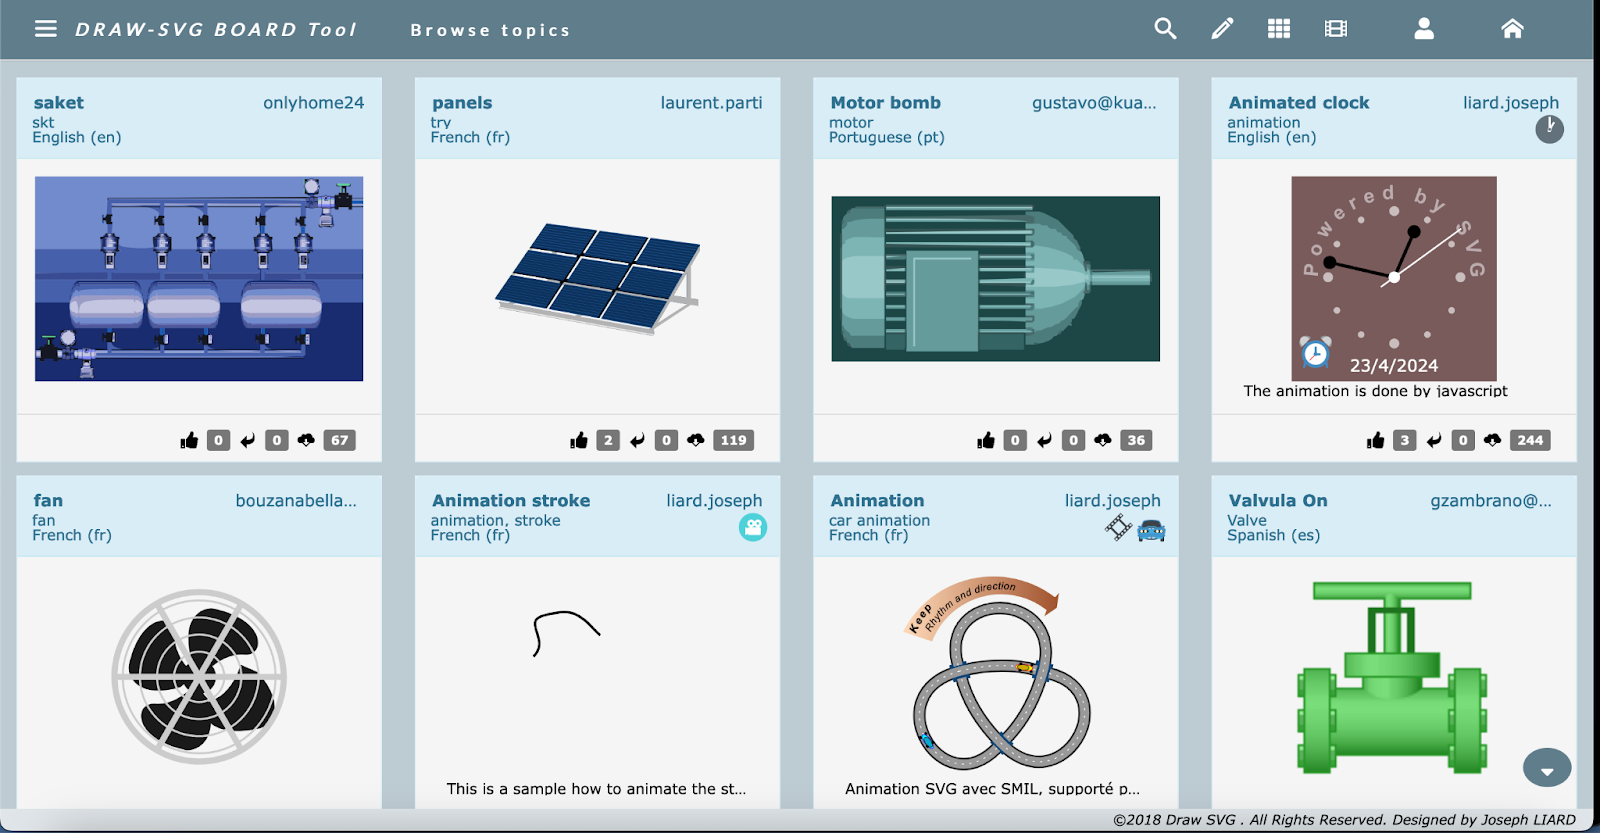Click the blue car icon on Animation card
The width and height of the screenshot is (1600, 833).
[1151, 529]
